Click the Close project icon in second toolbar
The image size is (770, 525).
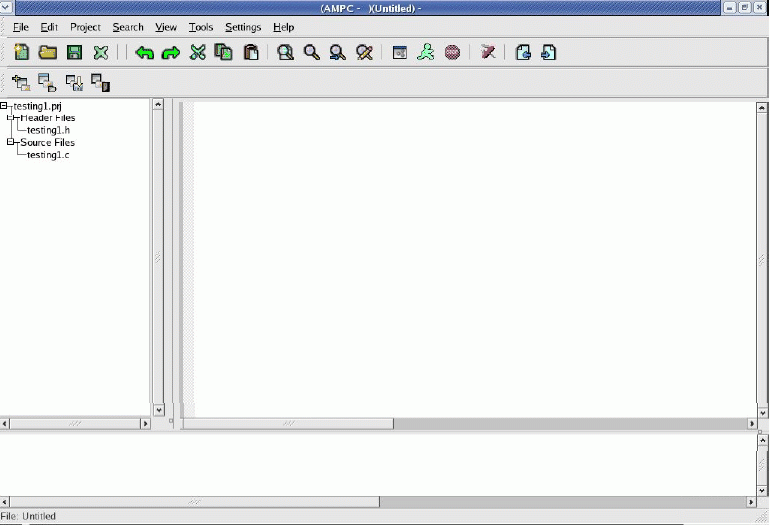click(101, 83)
